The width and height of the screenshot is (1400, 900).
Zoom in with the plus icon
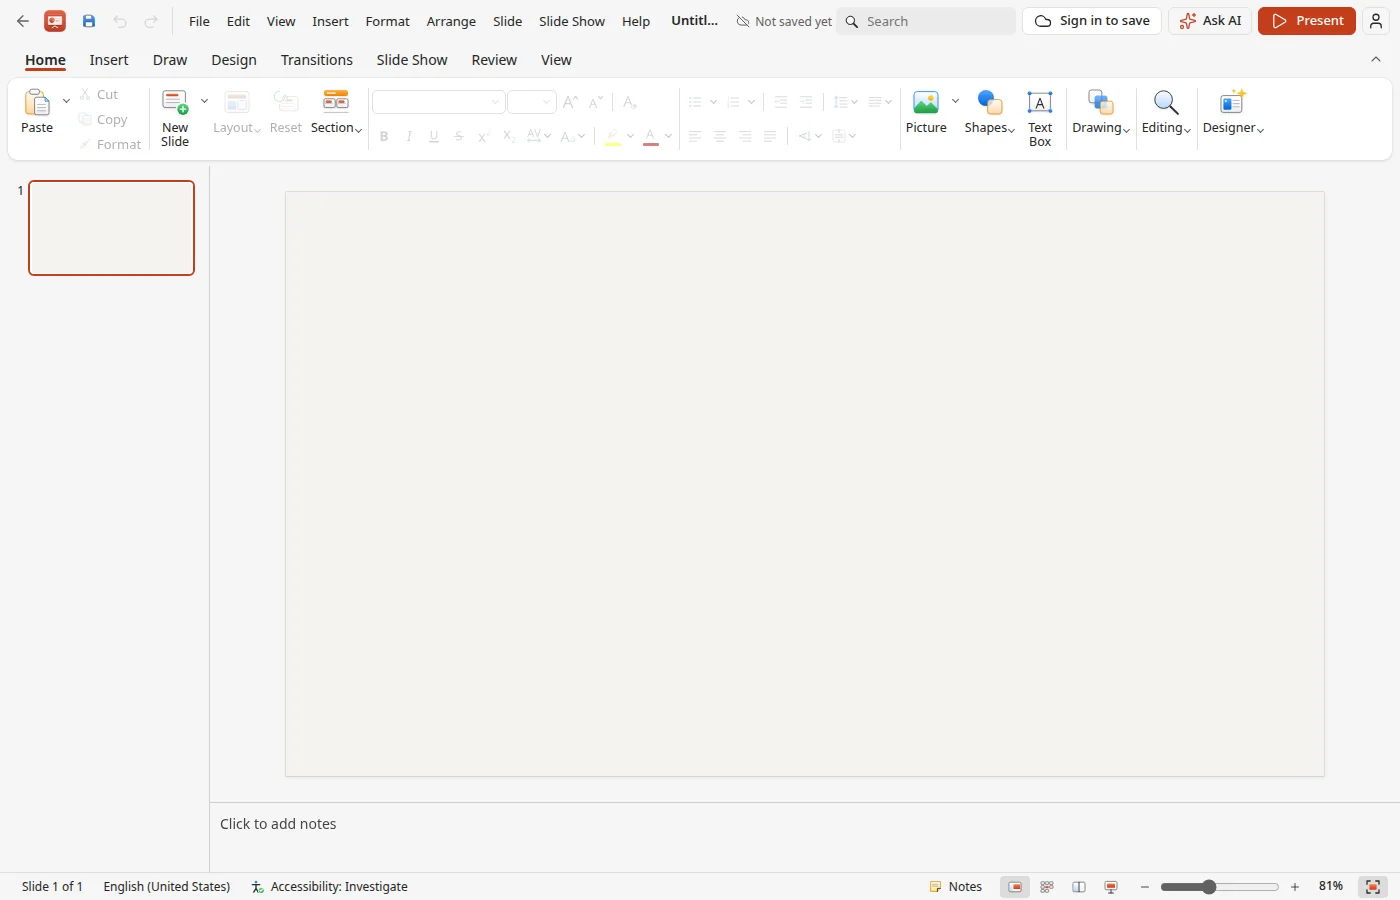click(1295, 887)
